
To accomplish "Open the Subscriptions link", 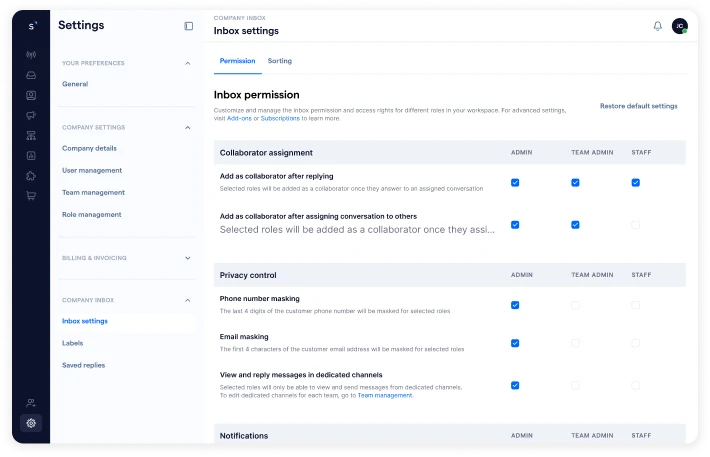I will (280, 118).
